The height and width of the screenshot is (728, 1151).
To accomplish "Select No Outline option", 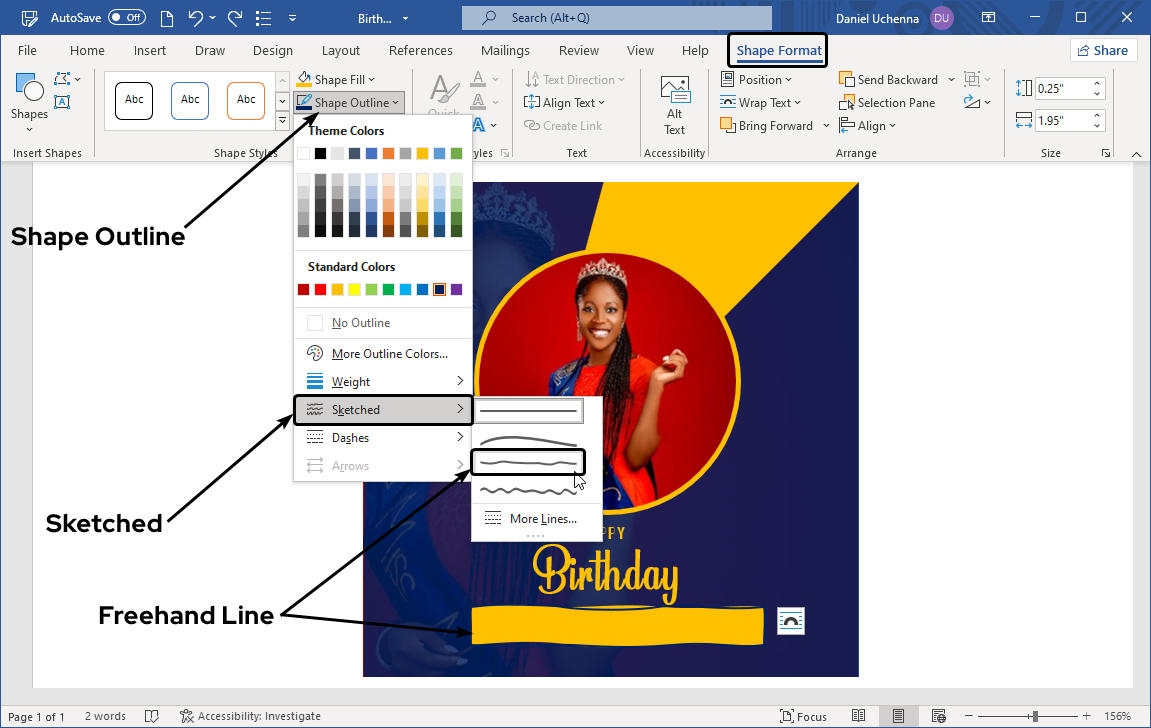I will pos(360,323).
